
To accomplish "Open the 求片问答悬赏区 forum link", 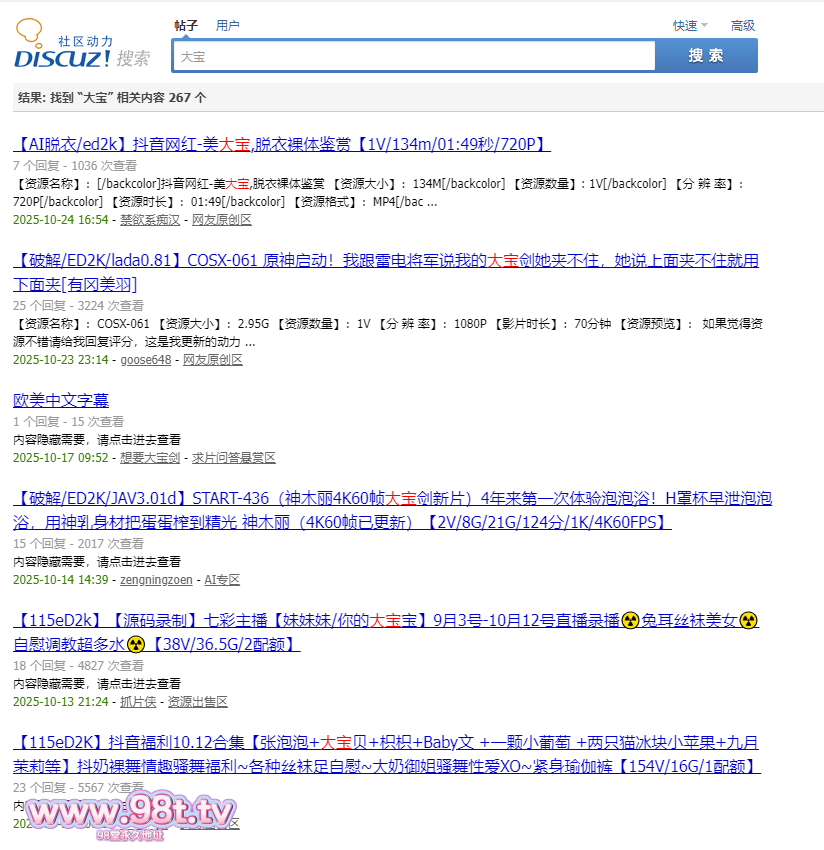I will (x=234, y=457).
